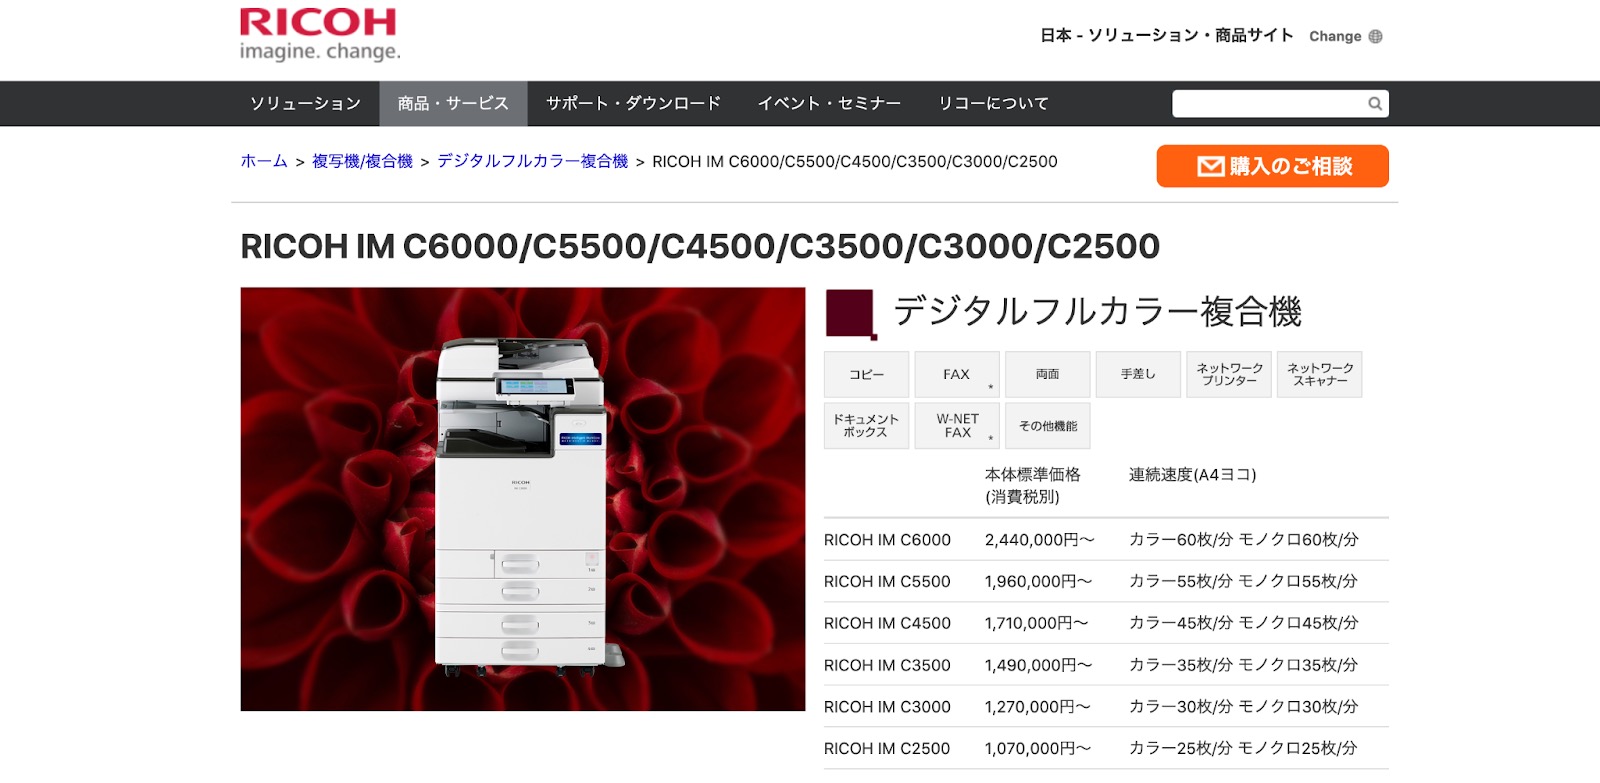
Task: Click the コピー feature button
Action: (x=867, y=374)
